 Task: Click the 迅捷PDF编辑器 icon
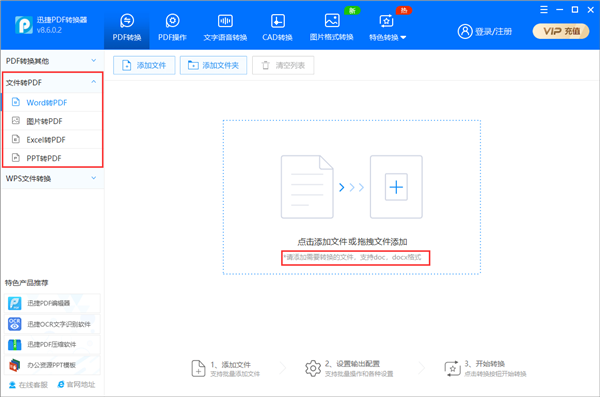point(15,303)
